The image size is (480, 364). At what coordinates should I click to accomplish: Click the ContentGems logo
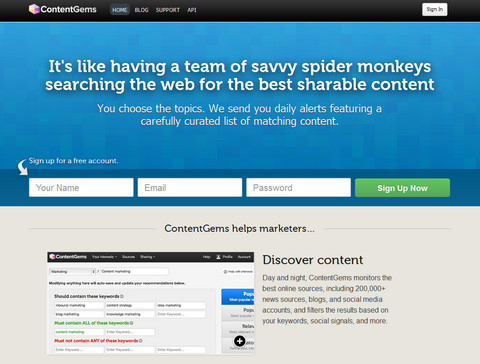coord(62,9)
